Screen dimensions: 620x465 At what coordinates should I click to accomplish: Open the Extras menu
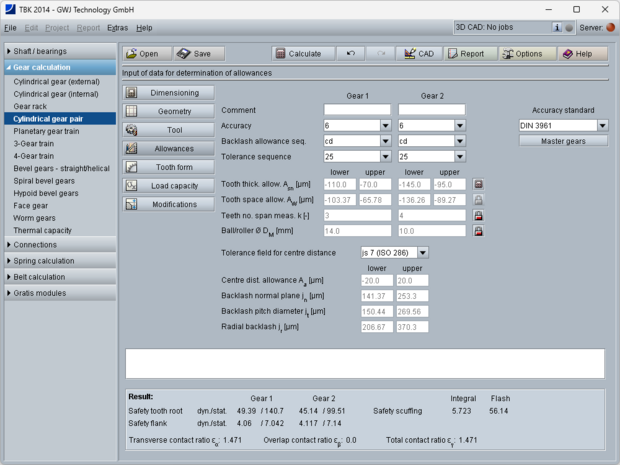coord(117,28)
